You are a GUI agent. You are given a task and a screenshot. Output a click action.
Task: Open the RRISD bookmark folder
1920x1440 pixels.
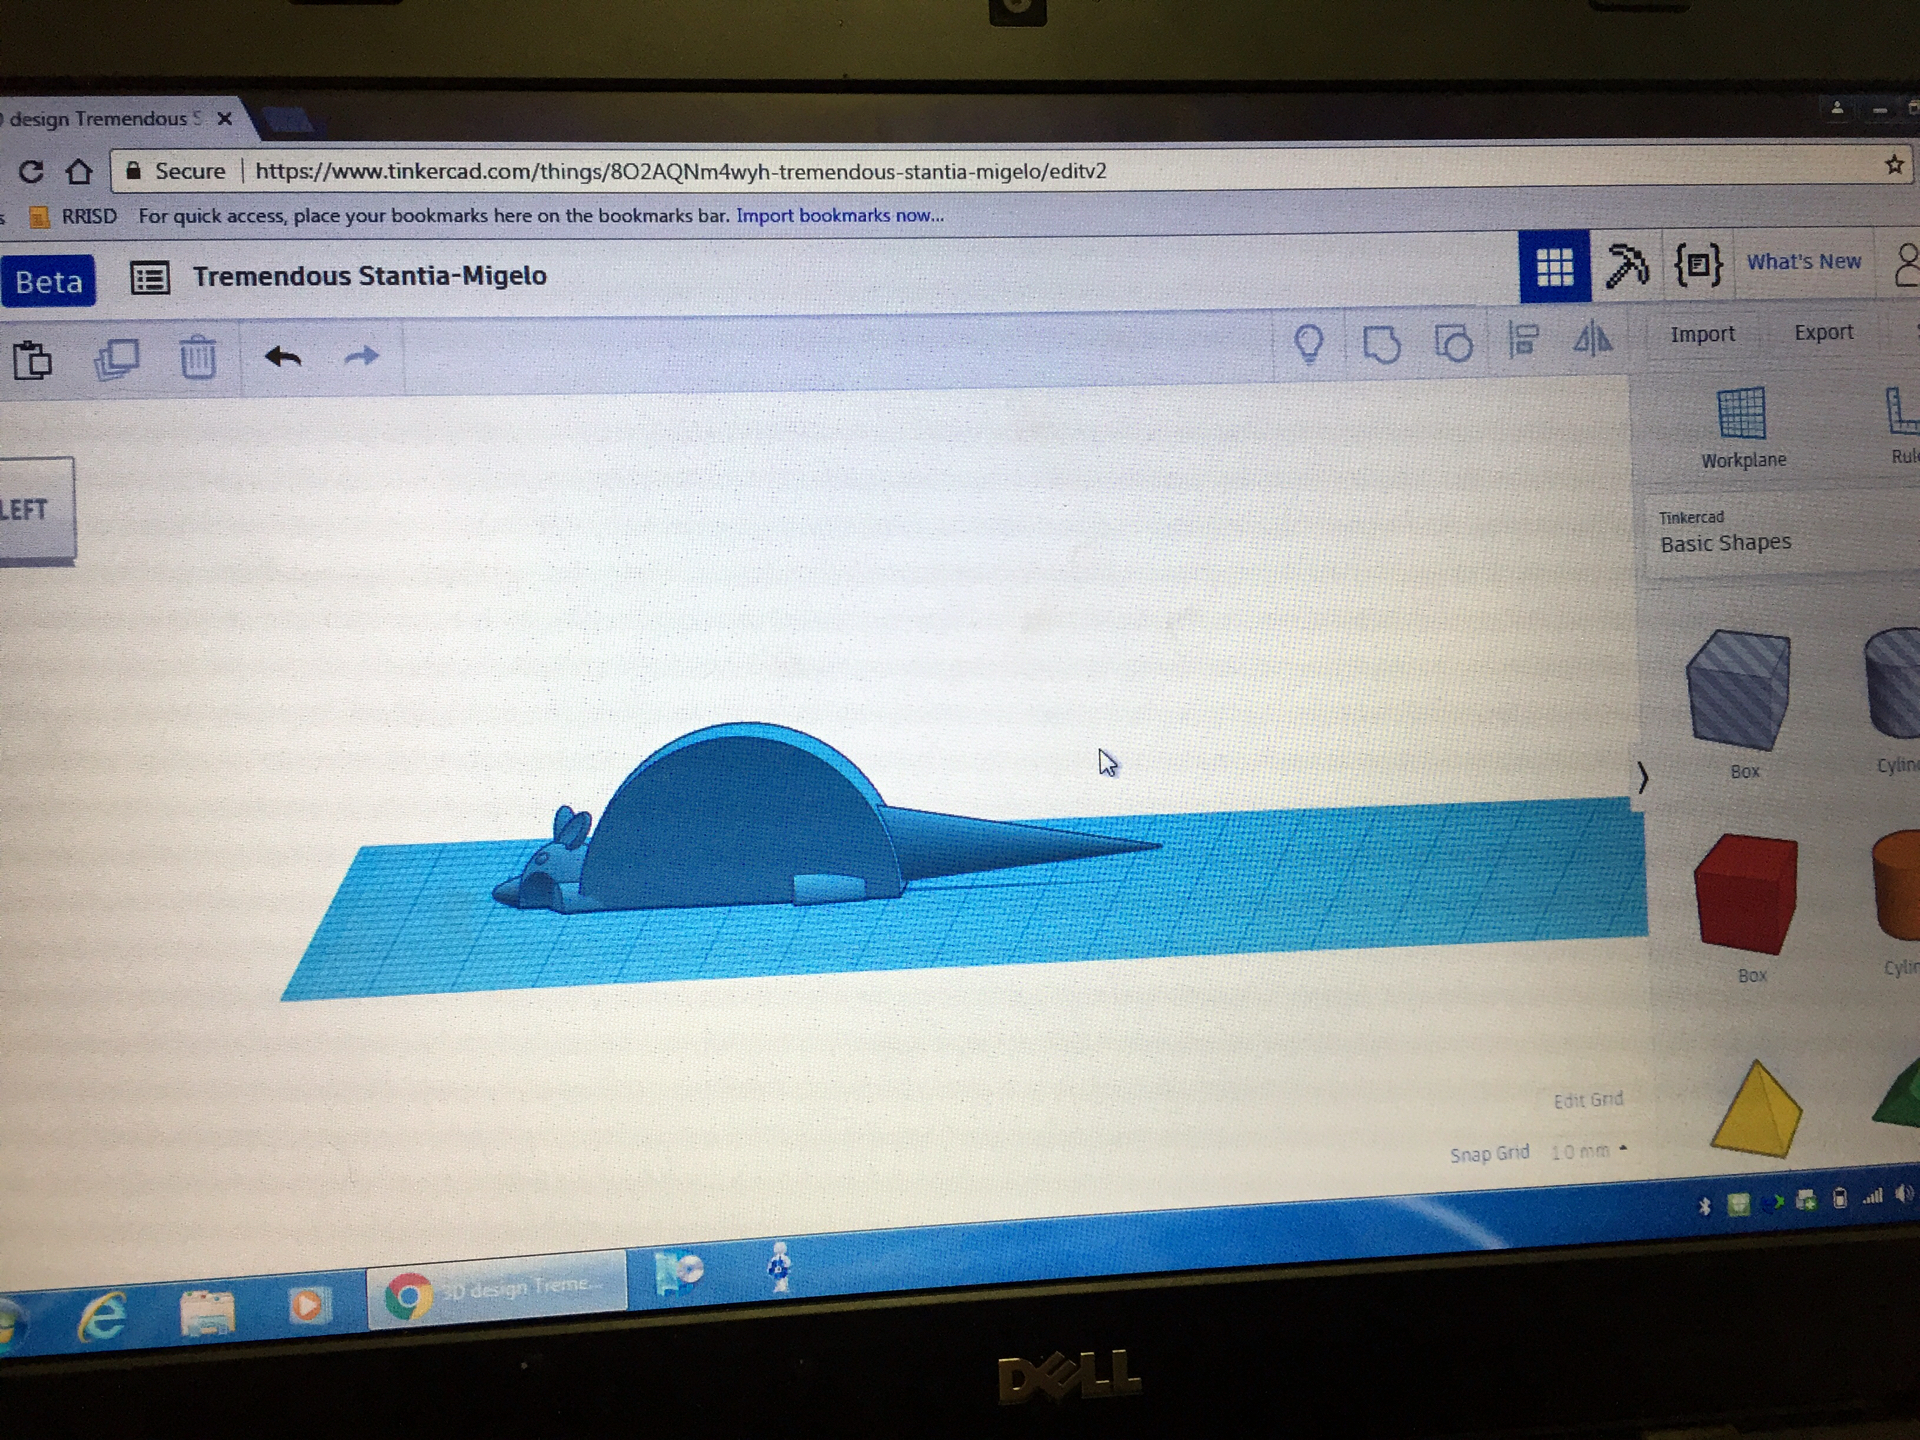(74, 216)
